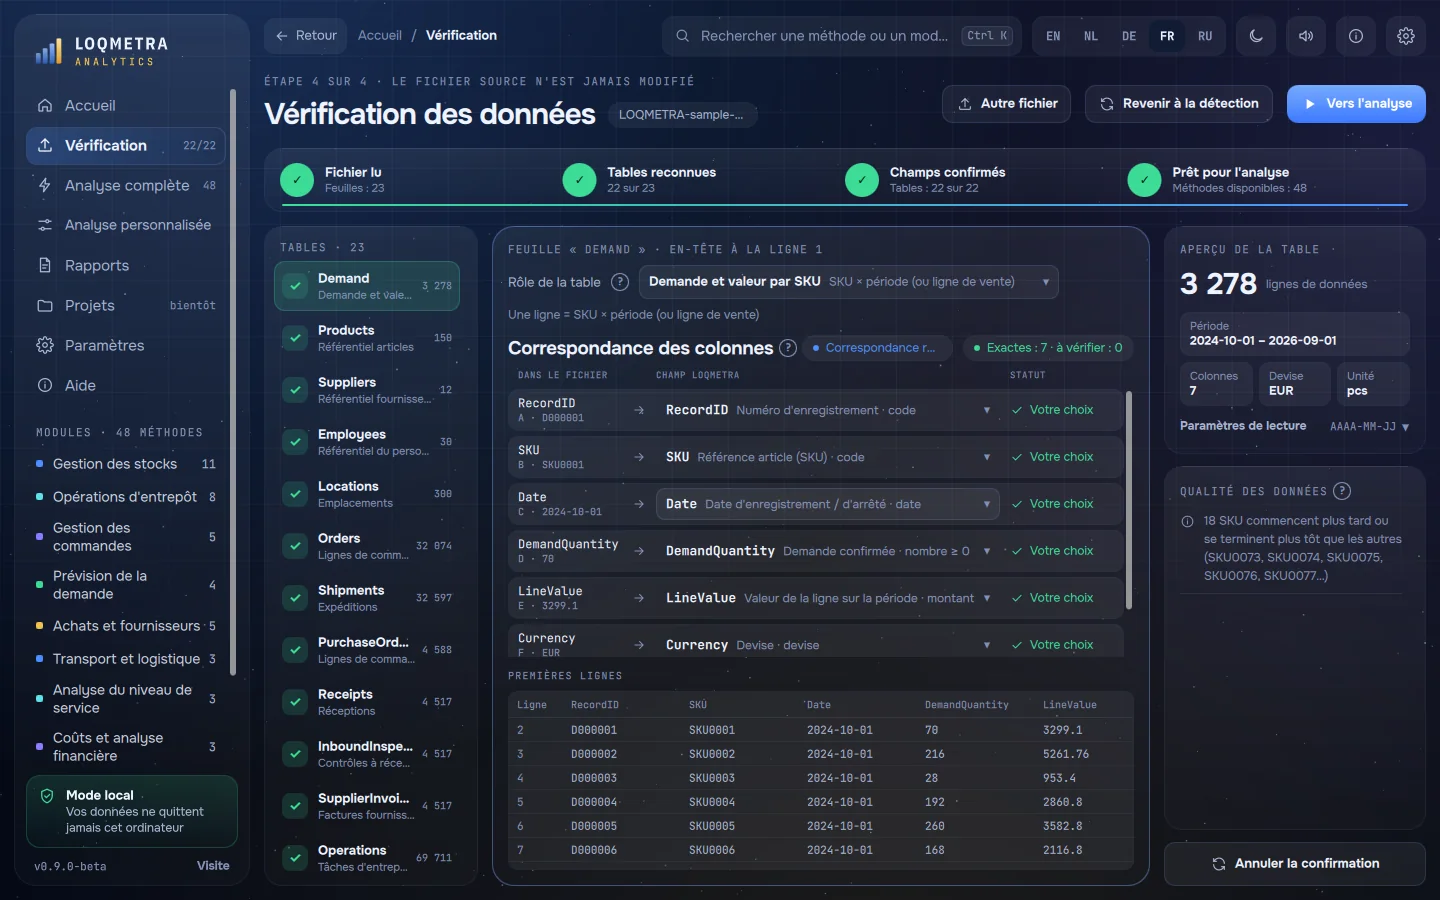Click help icon beside Correspondance des colonnes
This screenshot has height=900, width=1440.
[x=788, y=348]
